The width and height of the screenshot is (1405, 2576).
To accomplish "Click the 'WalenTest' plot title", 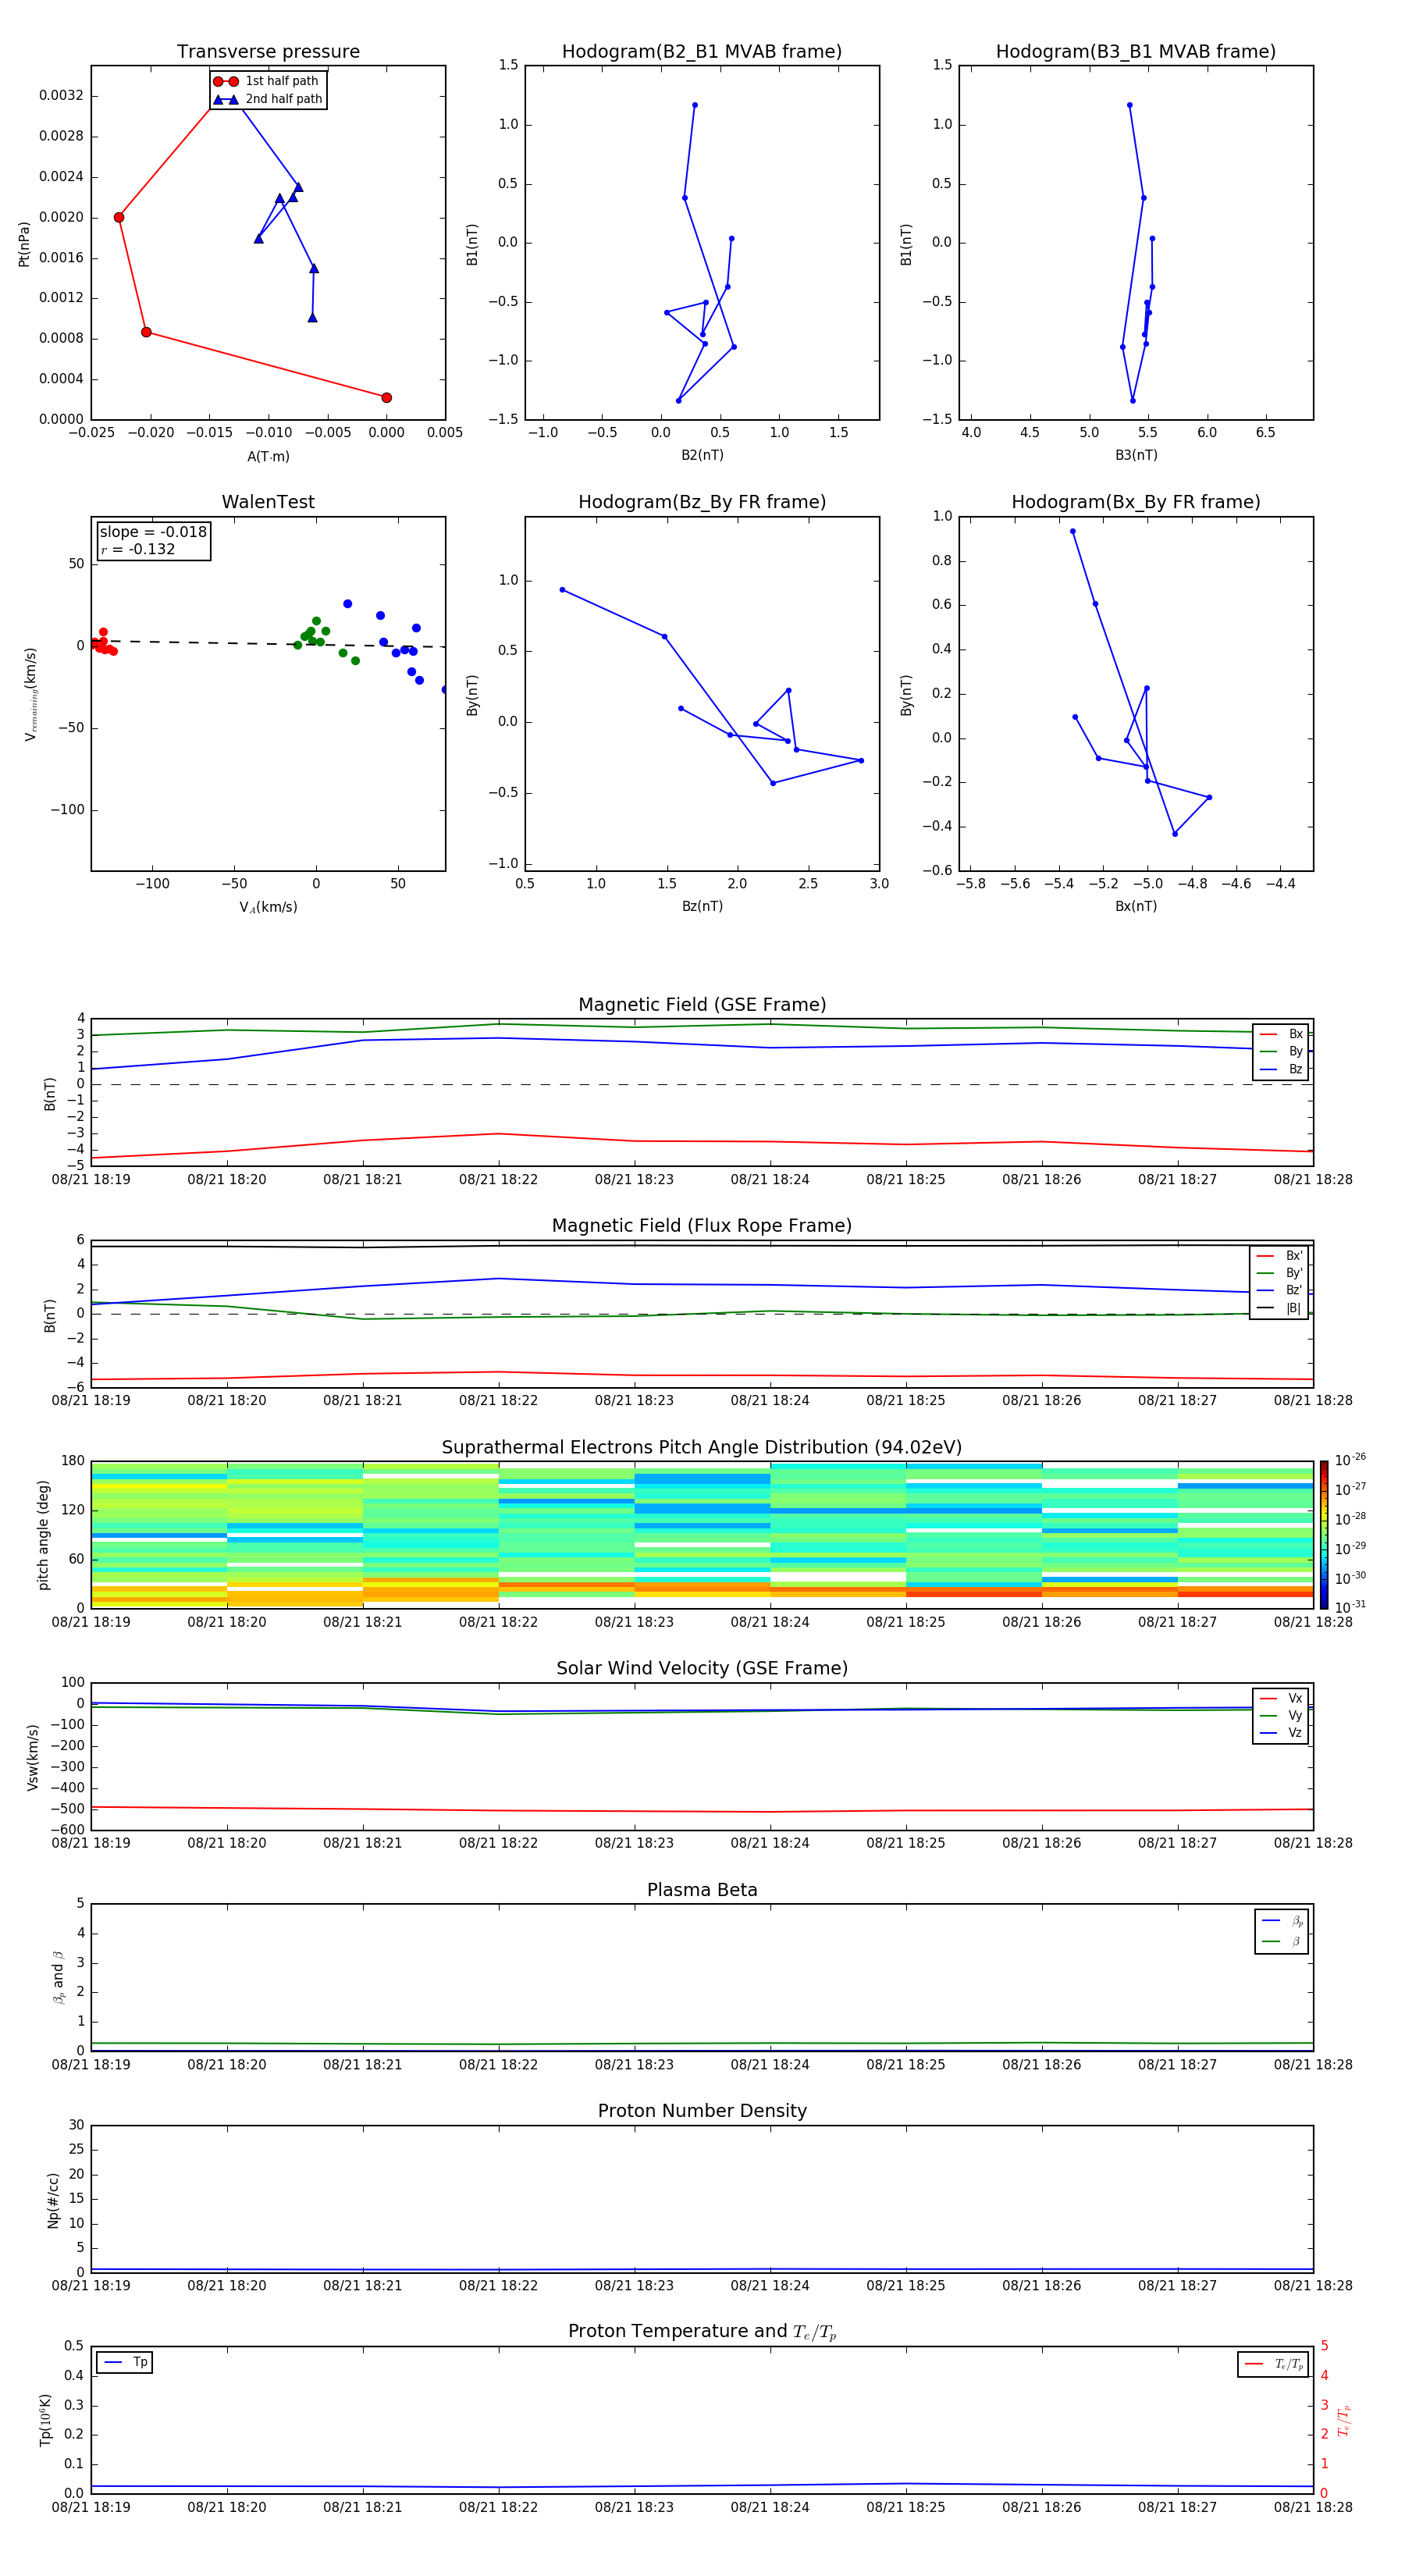I will pos(268,502).
